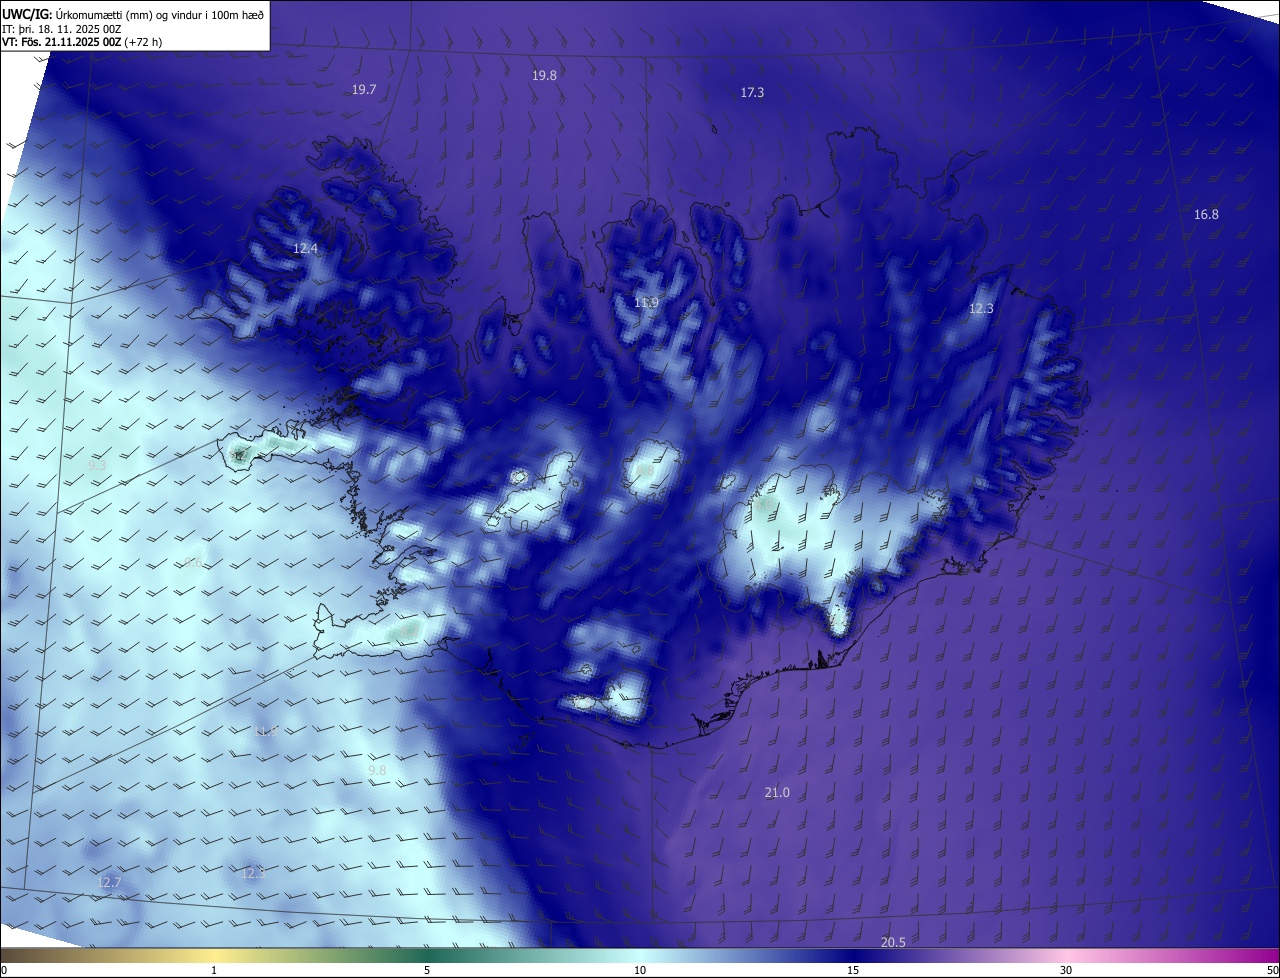Image resolution: width=1280 pixels, height=978 pixels.
Task: Click the 9.3 value label on the map
Action: pos(97,466)
